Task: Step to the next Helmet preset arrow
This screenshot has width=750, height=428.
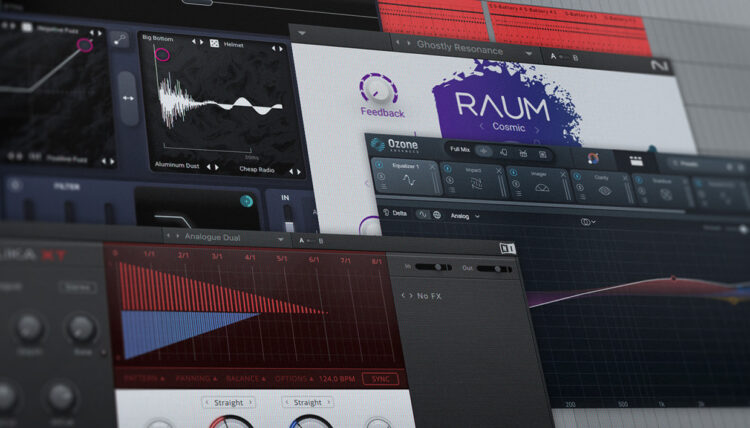Action: click(x=281, y=48)
